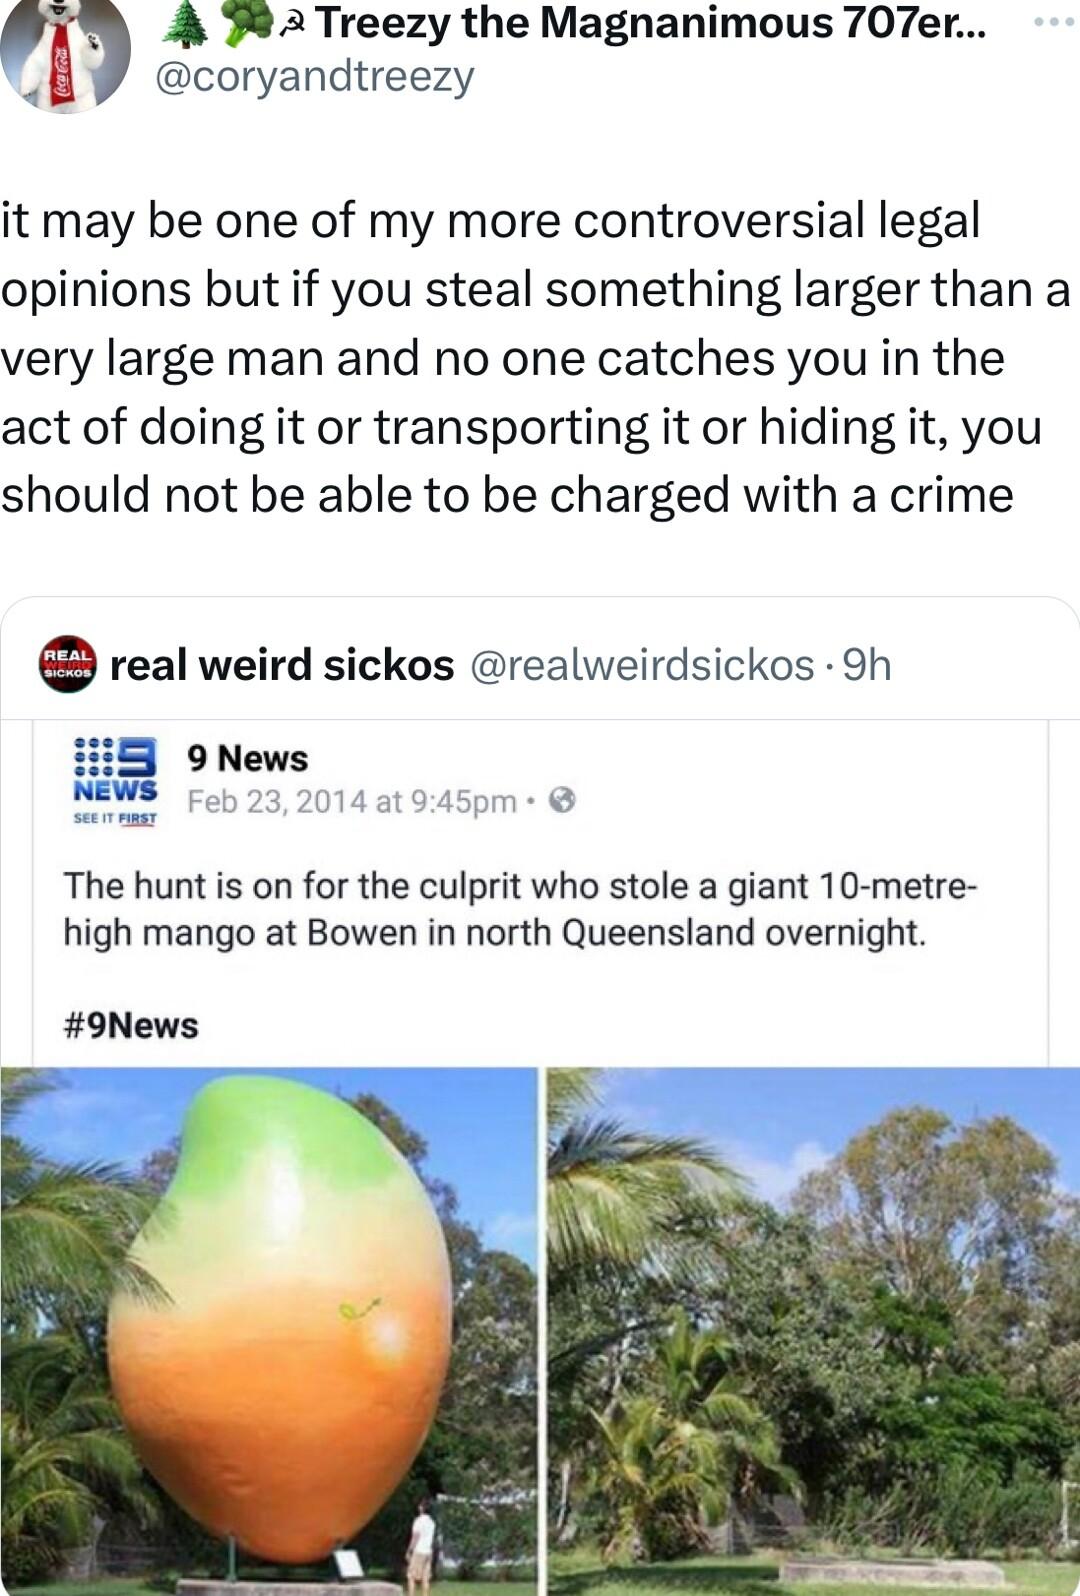Click the globe public visibility icon
Screen dimensions: 1080x1596
click(x=563, y=800)
